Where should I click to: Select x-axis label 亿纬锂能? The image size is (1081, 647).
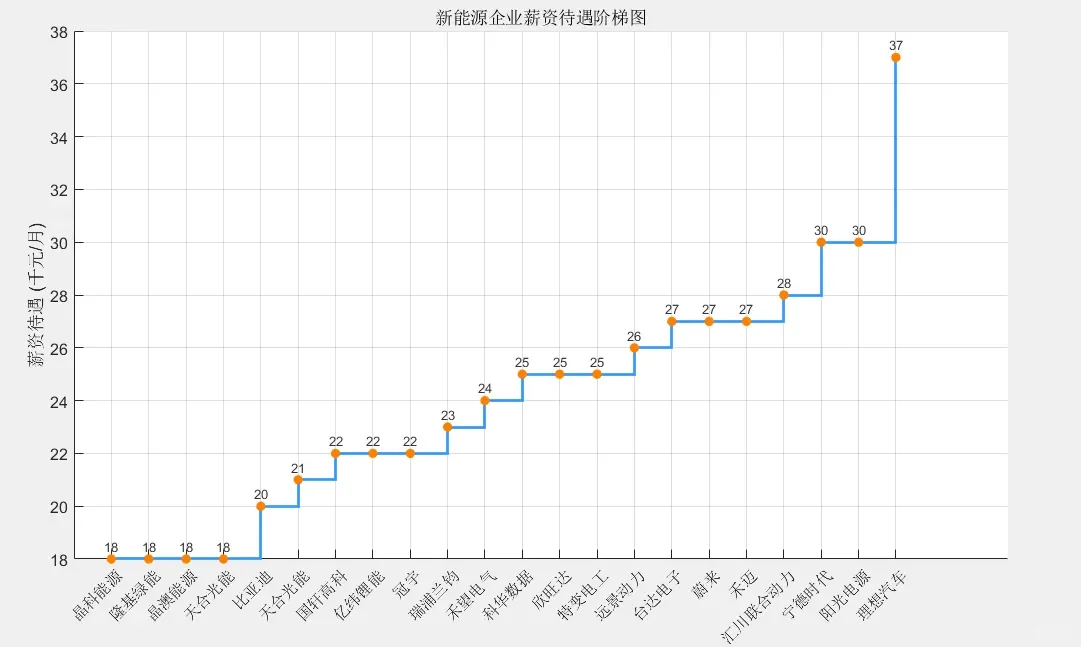[359, 595]
